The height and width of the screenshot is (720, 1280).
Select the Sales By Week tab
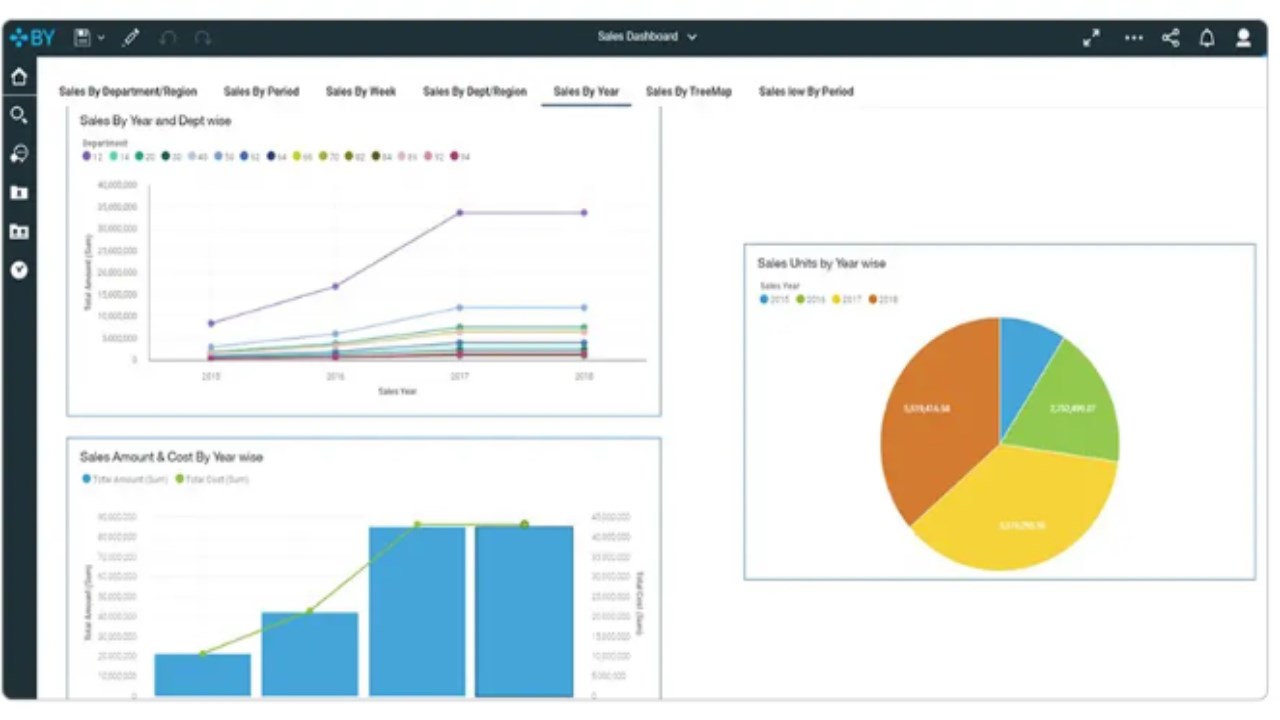[361, 91]
